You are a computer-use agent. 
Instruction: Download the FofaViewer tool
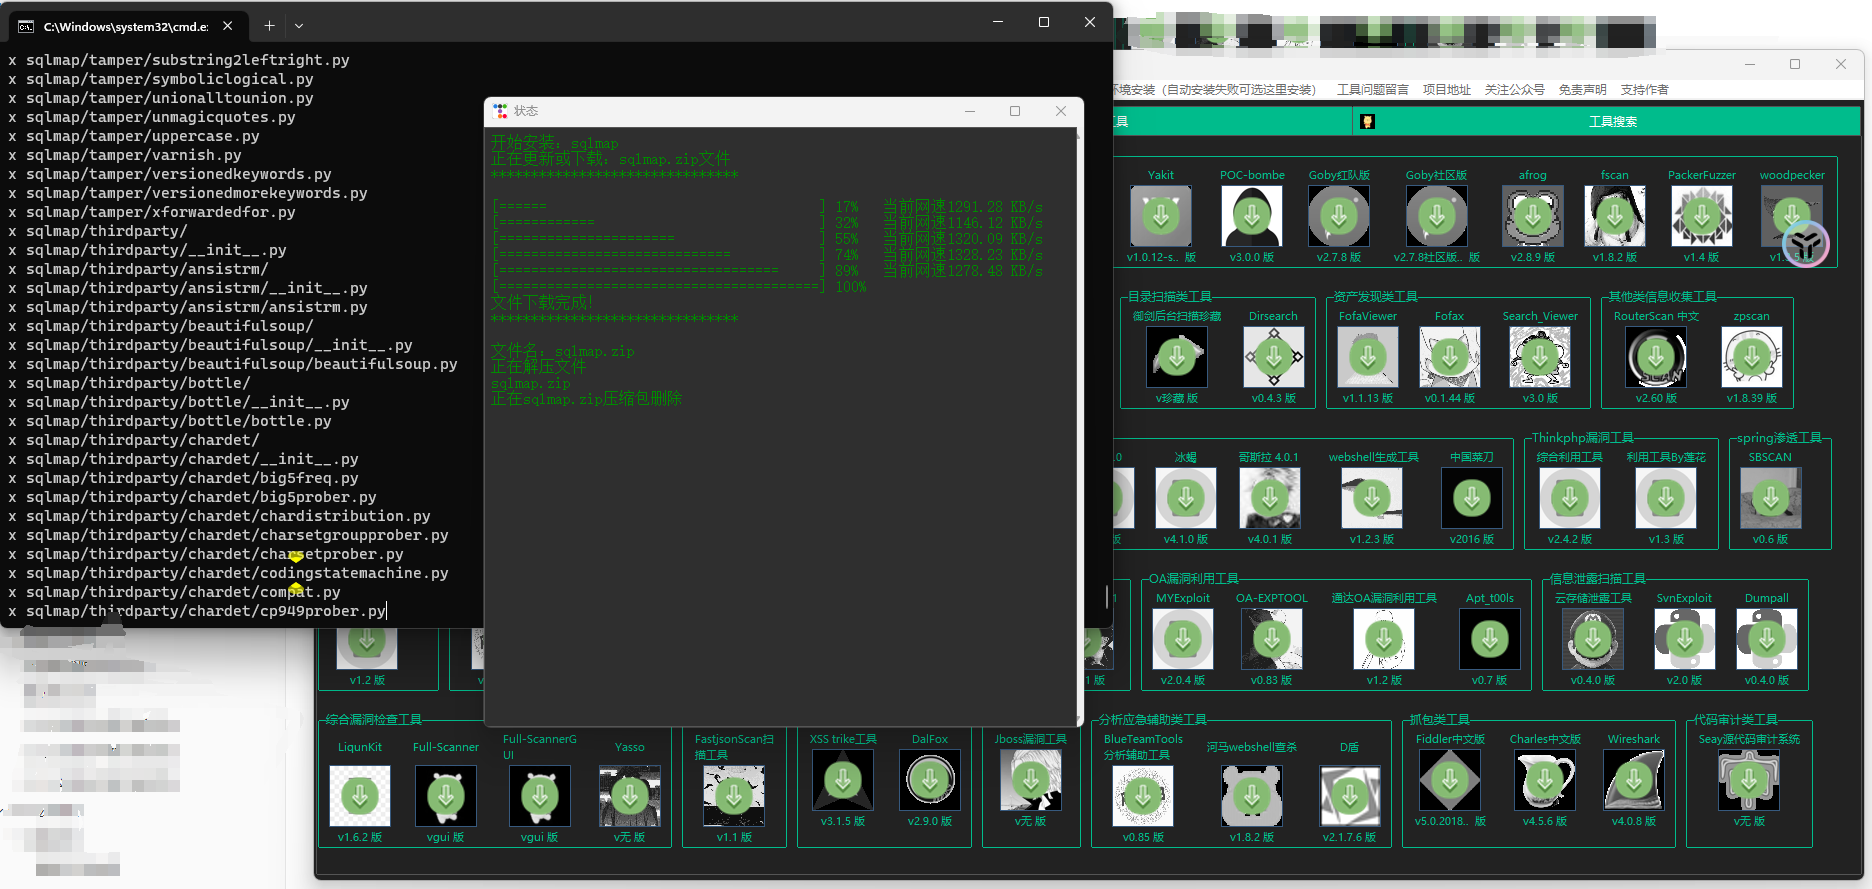[1368, 357]
